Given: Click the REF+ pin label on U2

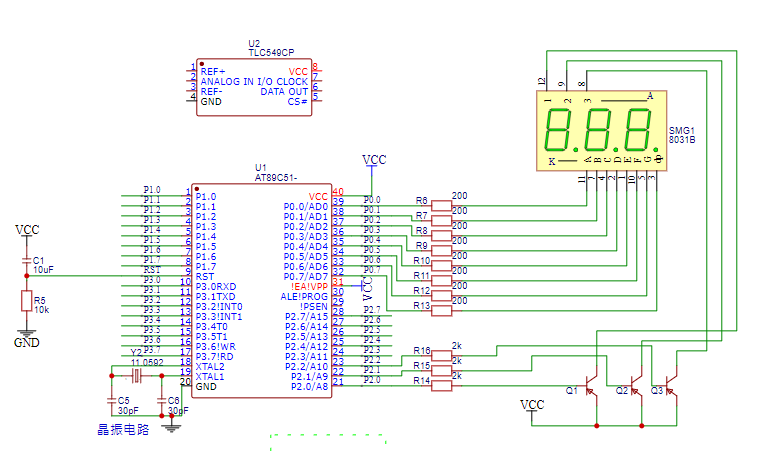Looking at the screenshot, I should (212, 72).
